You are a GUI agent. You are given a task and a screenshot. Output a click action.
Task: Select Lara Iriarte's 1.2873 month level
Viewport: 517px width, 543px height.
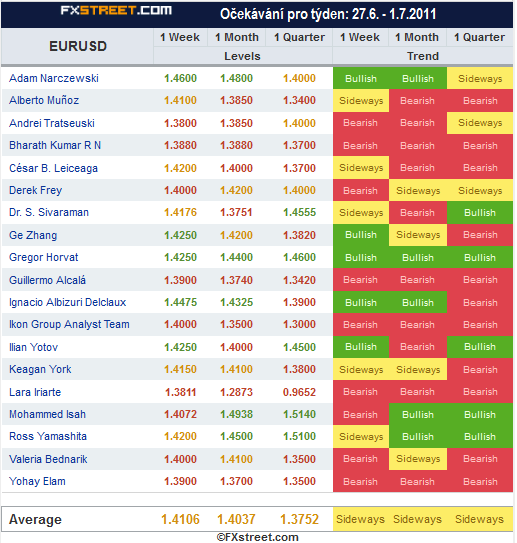coord(237,392)
